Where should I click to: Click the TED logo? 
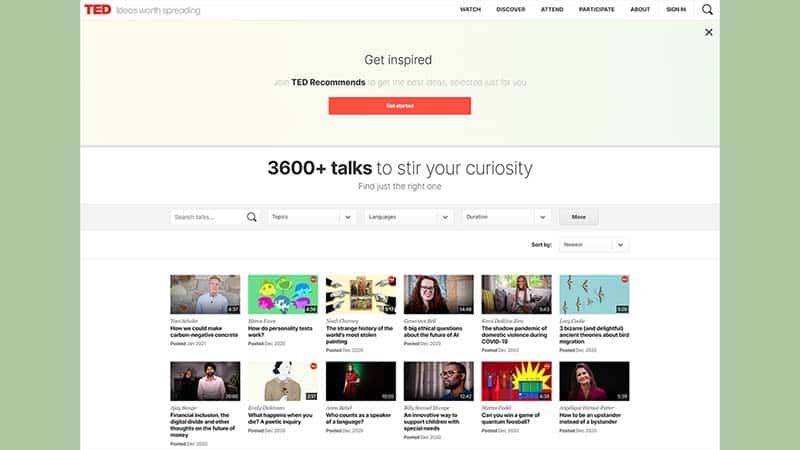97,10
